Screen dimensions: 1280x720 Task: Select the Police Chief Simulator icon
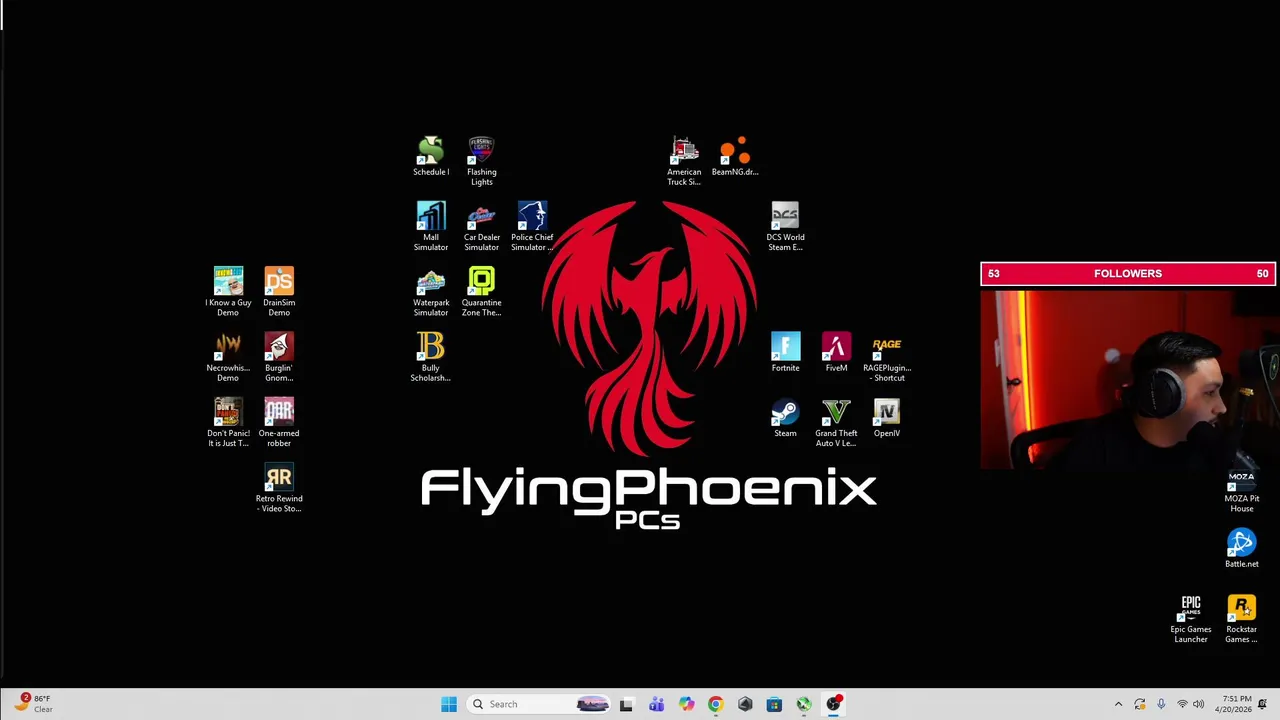tap(532, 227)
